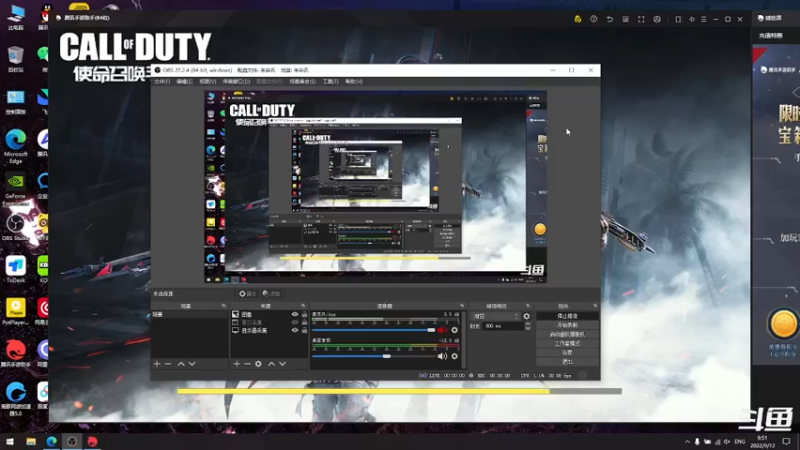
Task: Move source down in Sources panel
Action: click(282, 364)
